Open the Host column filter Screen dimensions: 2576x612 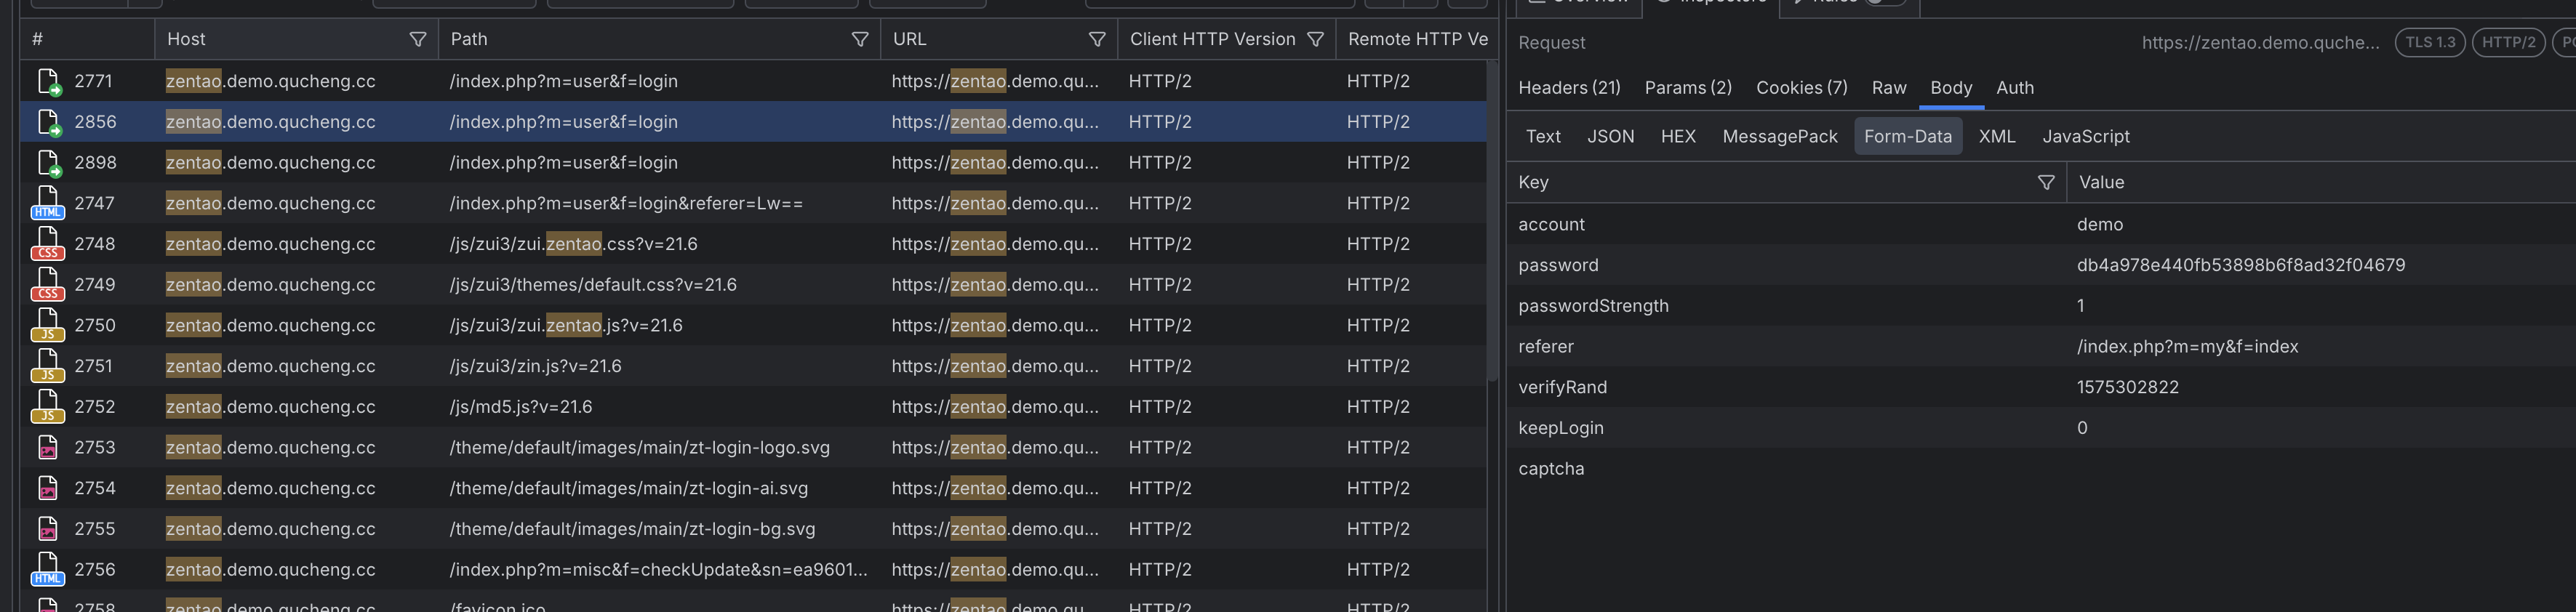coord(418,40)
